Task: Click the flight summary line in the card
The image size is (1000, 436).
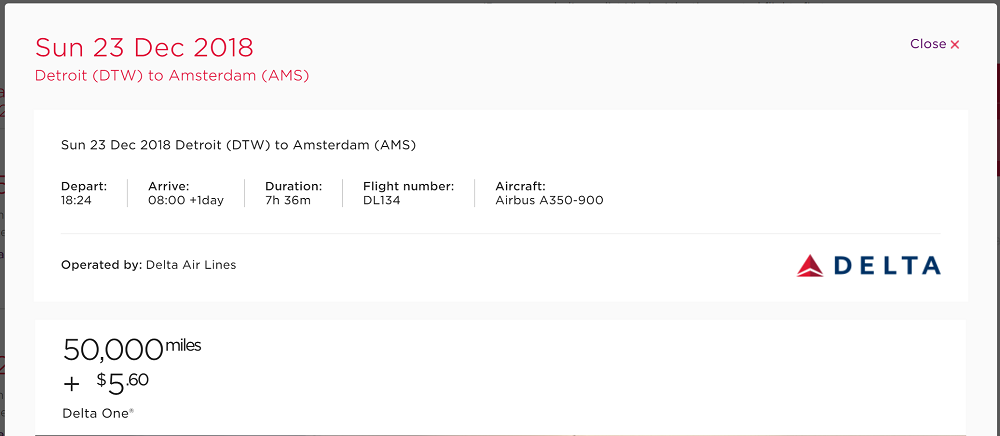Action: coord(238,145)
